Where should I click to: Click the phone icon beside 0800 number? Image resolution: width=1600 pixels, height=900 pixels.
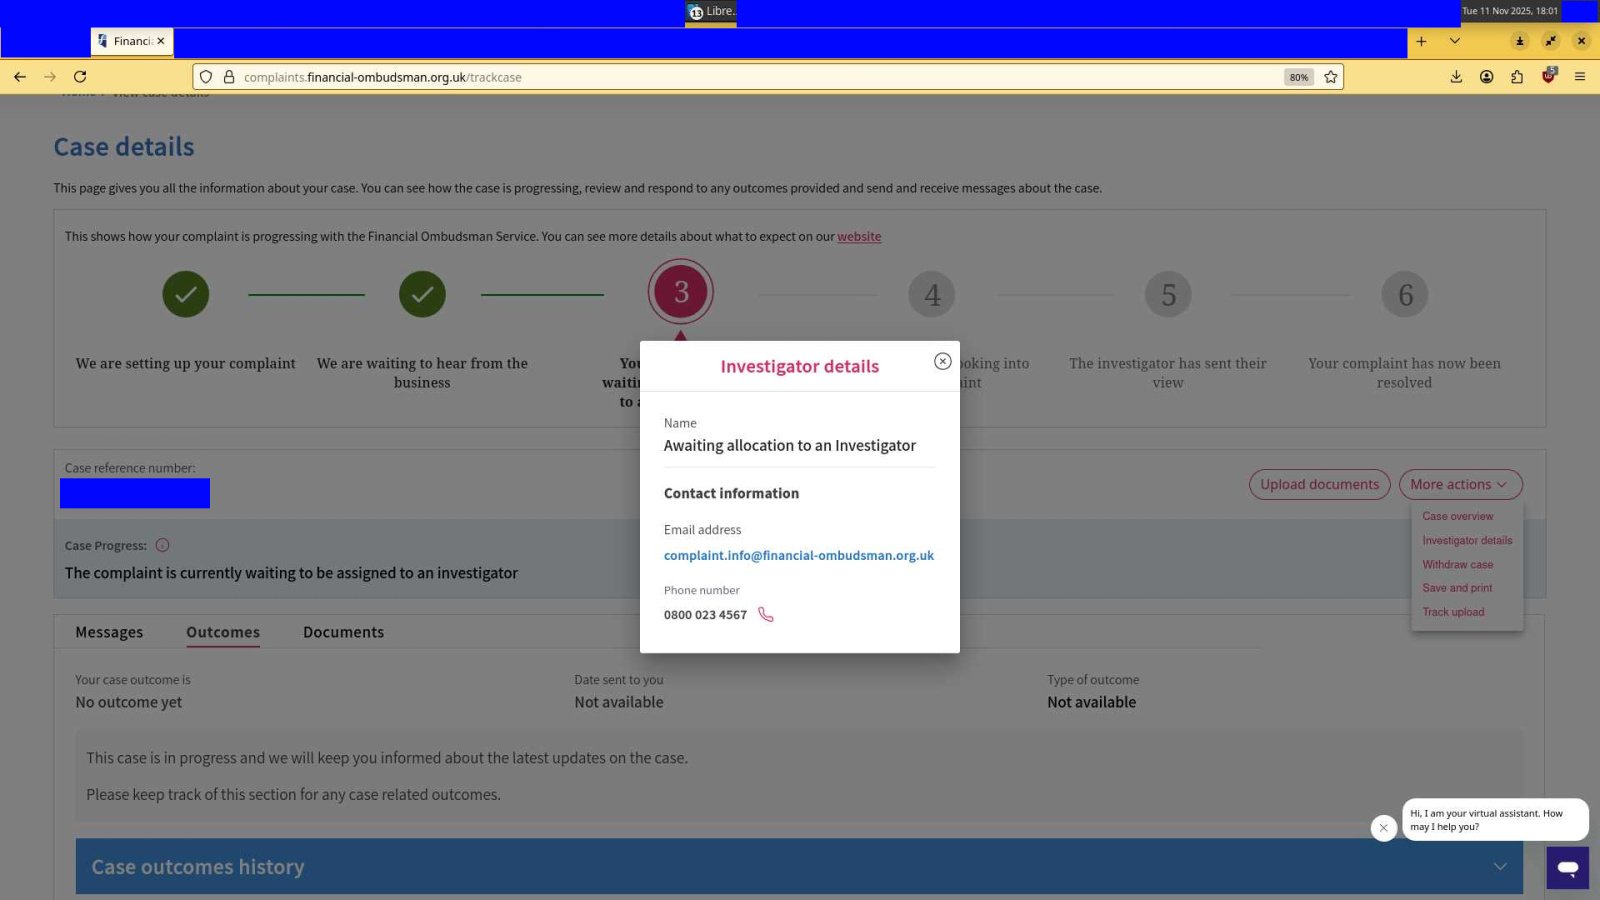(x=766, y=615)
